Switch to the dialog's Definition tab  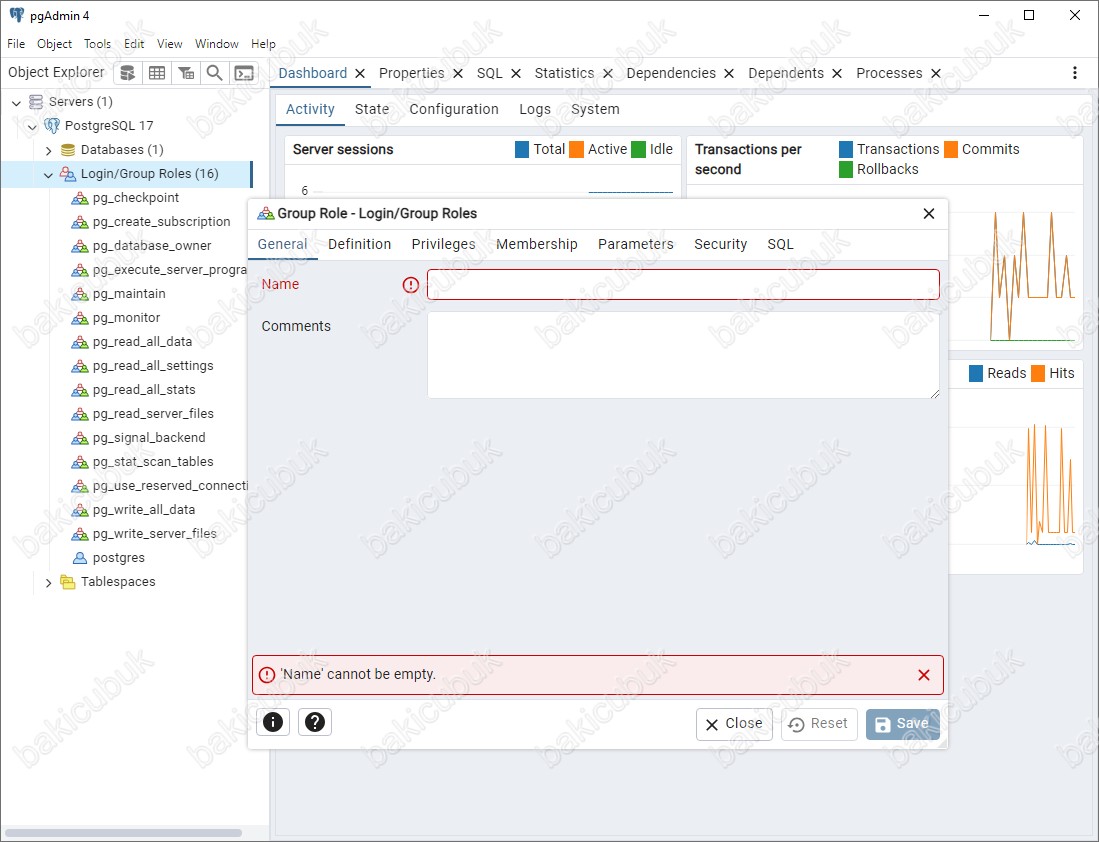360,244
